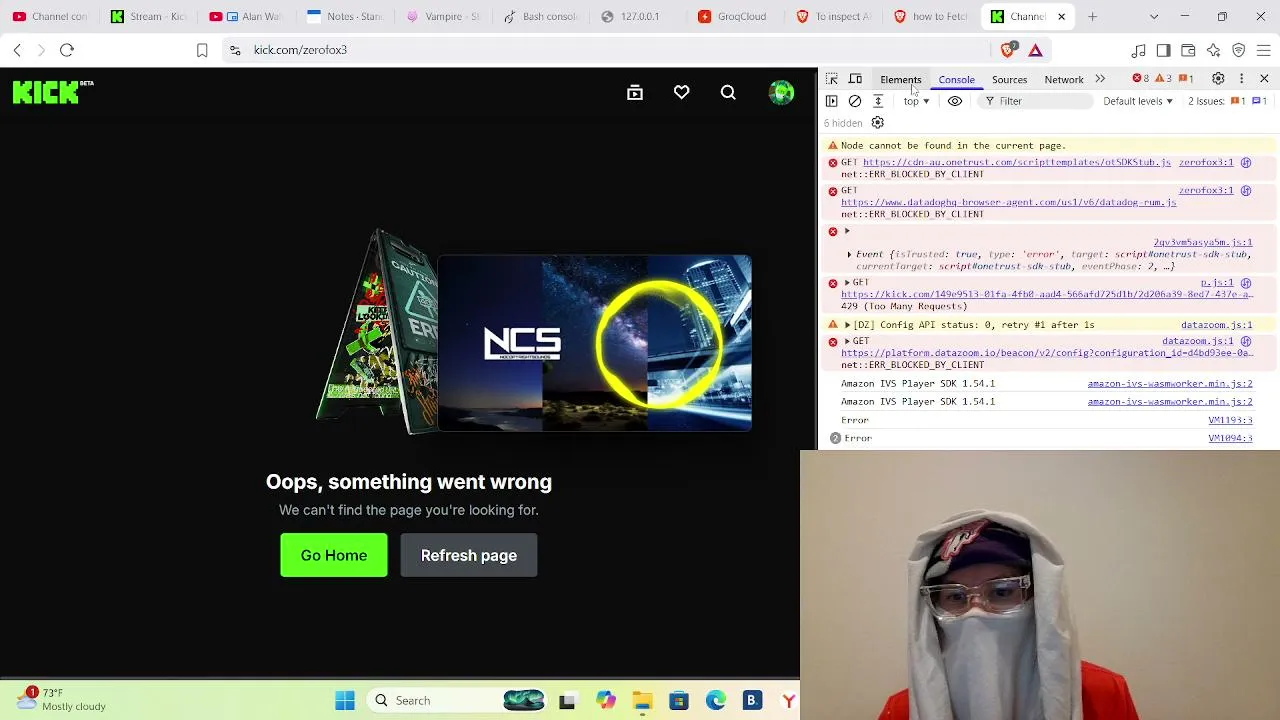The image size is (1280, 720).
Task: Click the Kick logo in the header
Action: pyautogui.click(x=53, y=93)
